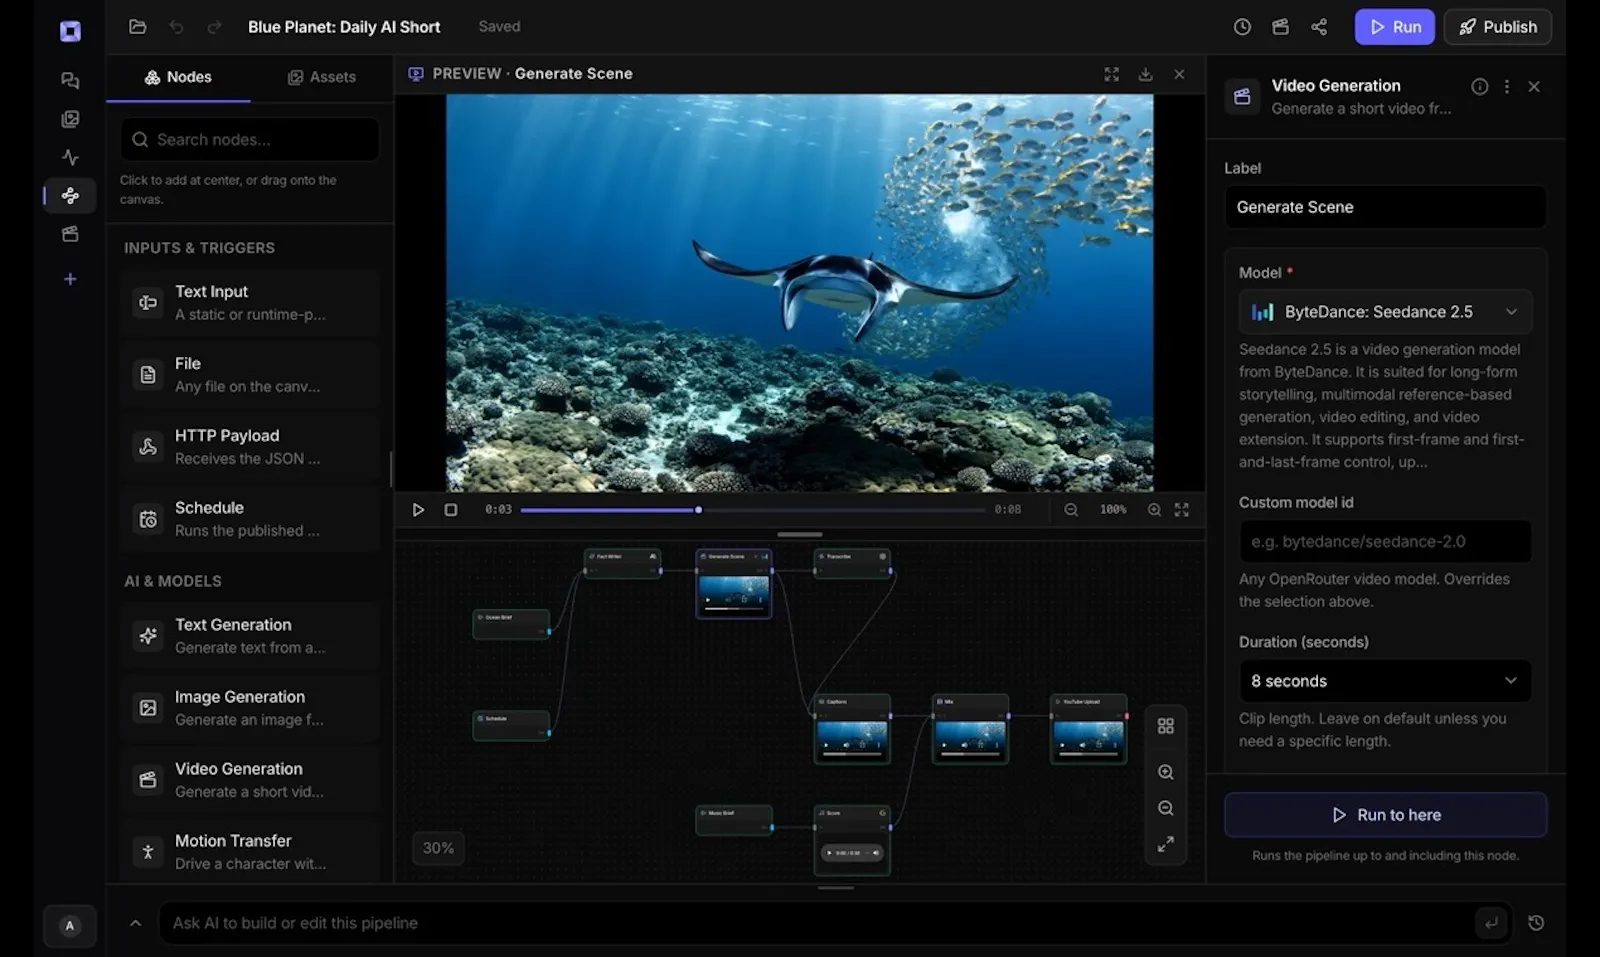Click the redo arrow icon

(214, 27)
